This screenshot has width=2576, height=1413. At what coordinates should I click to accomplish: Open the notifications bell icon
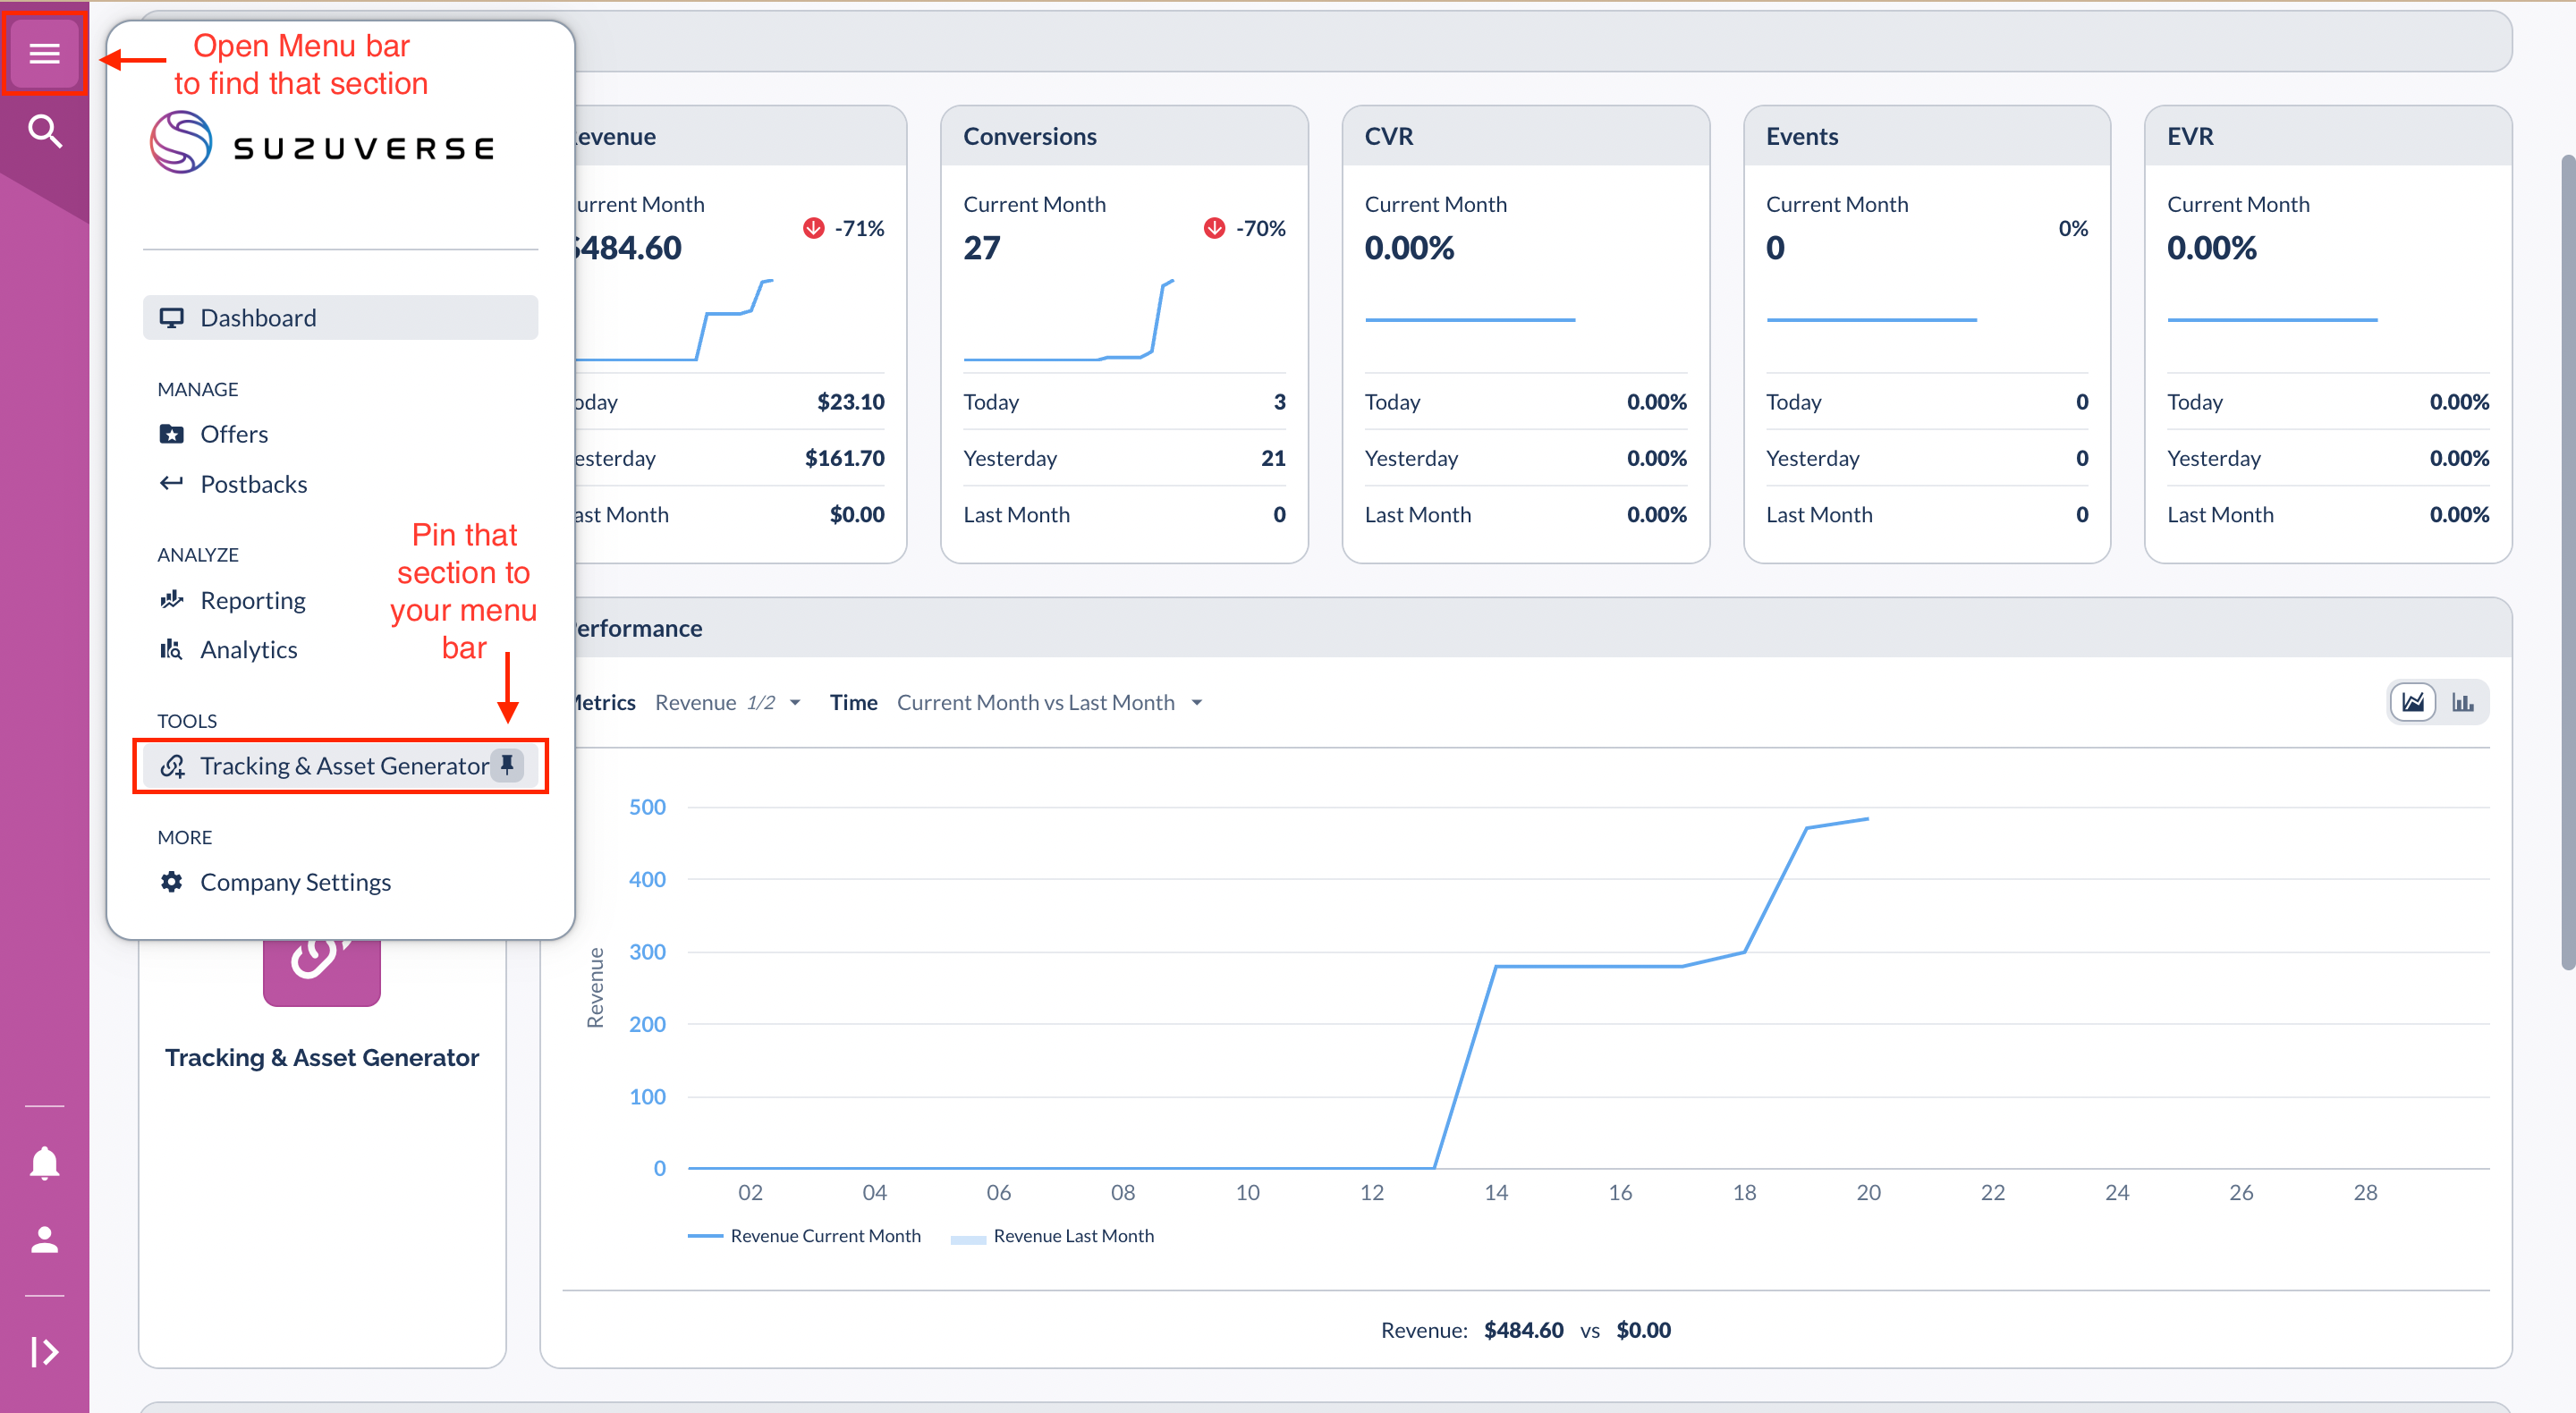44,1163
